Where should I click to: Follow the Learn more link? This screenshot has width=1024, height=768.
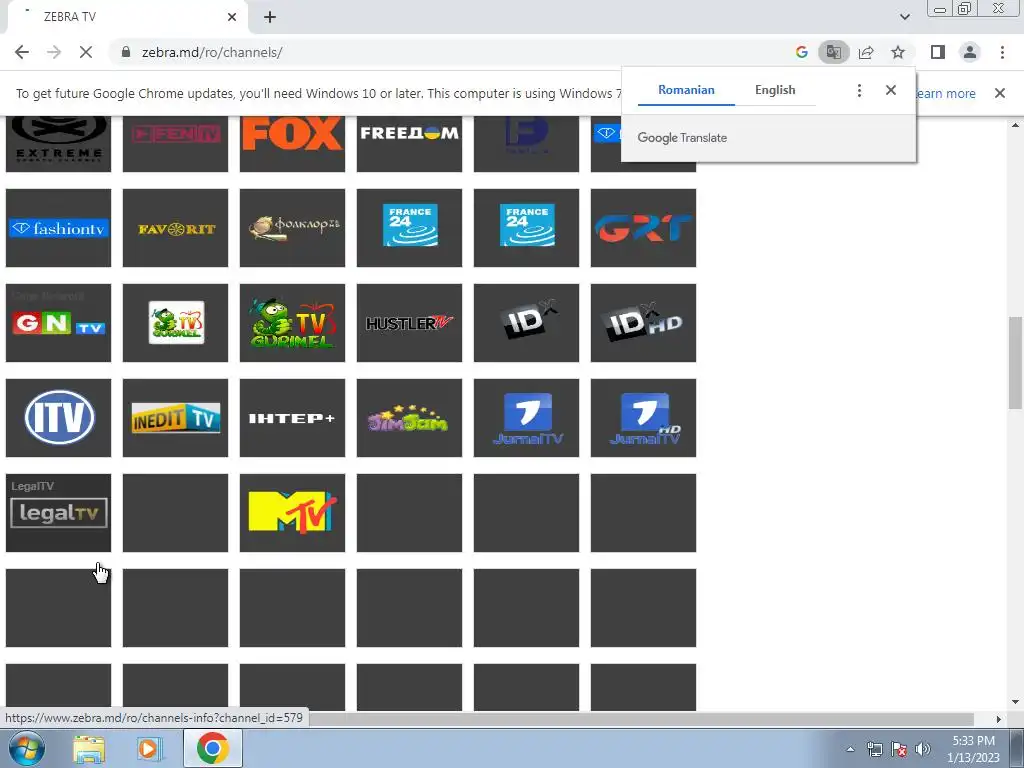(x=946, y=93)
